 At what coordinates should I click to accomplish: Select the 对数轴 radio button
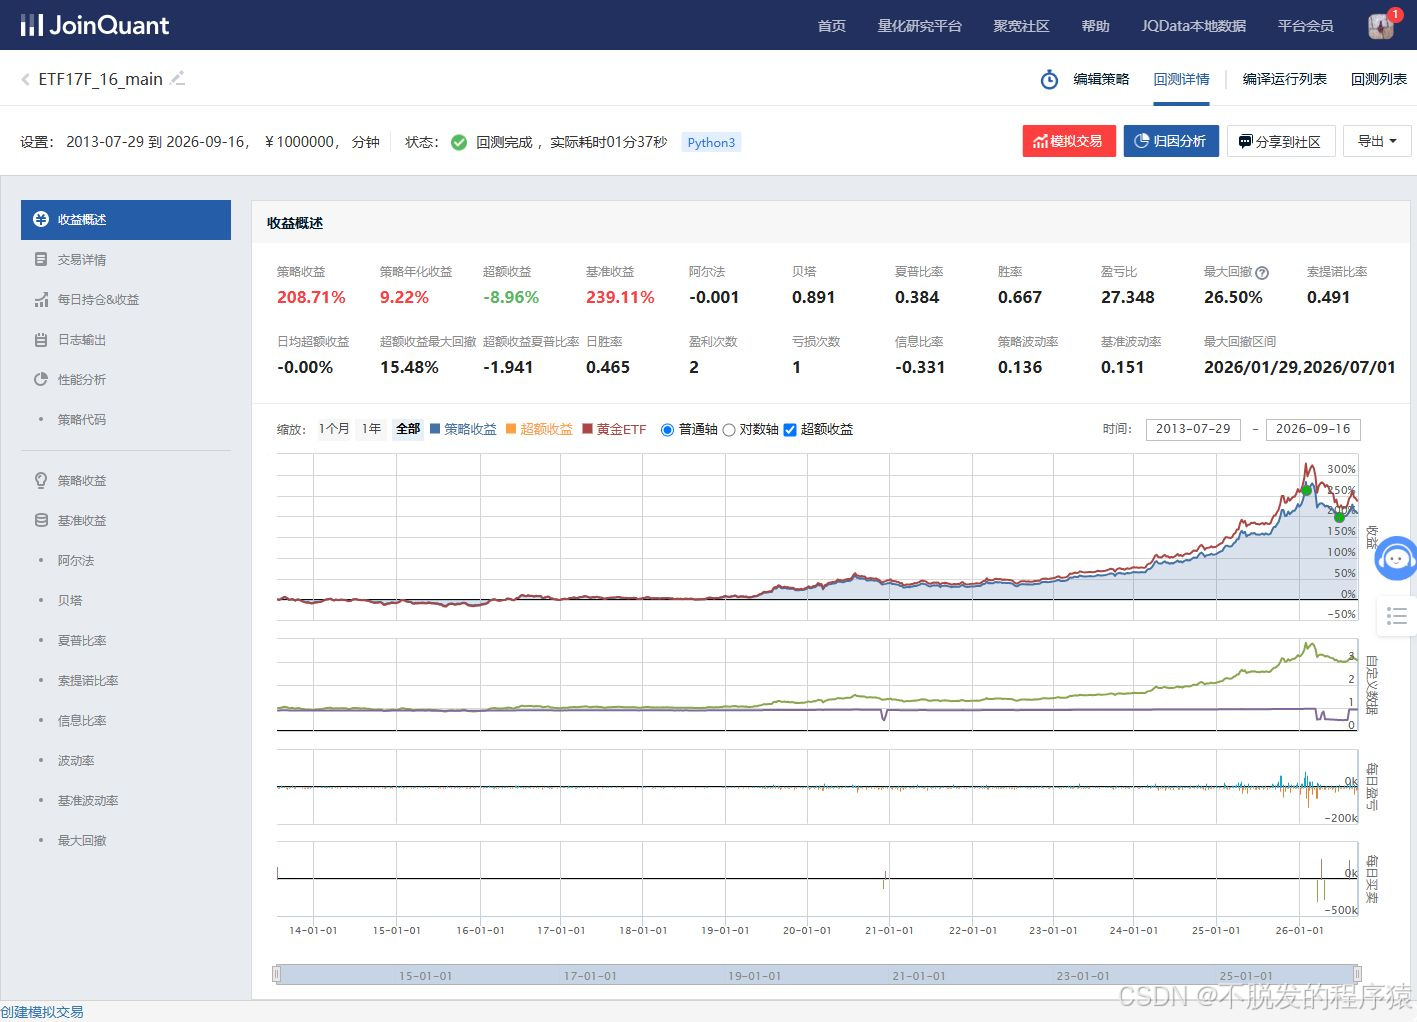(x=729, y=430)
